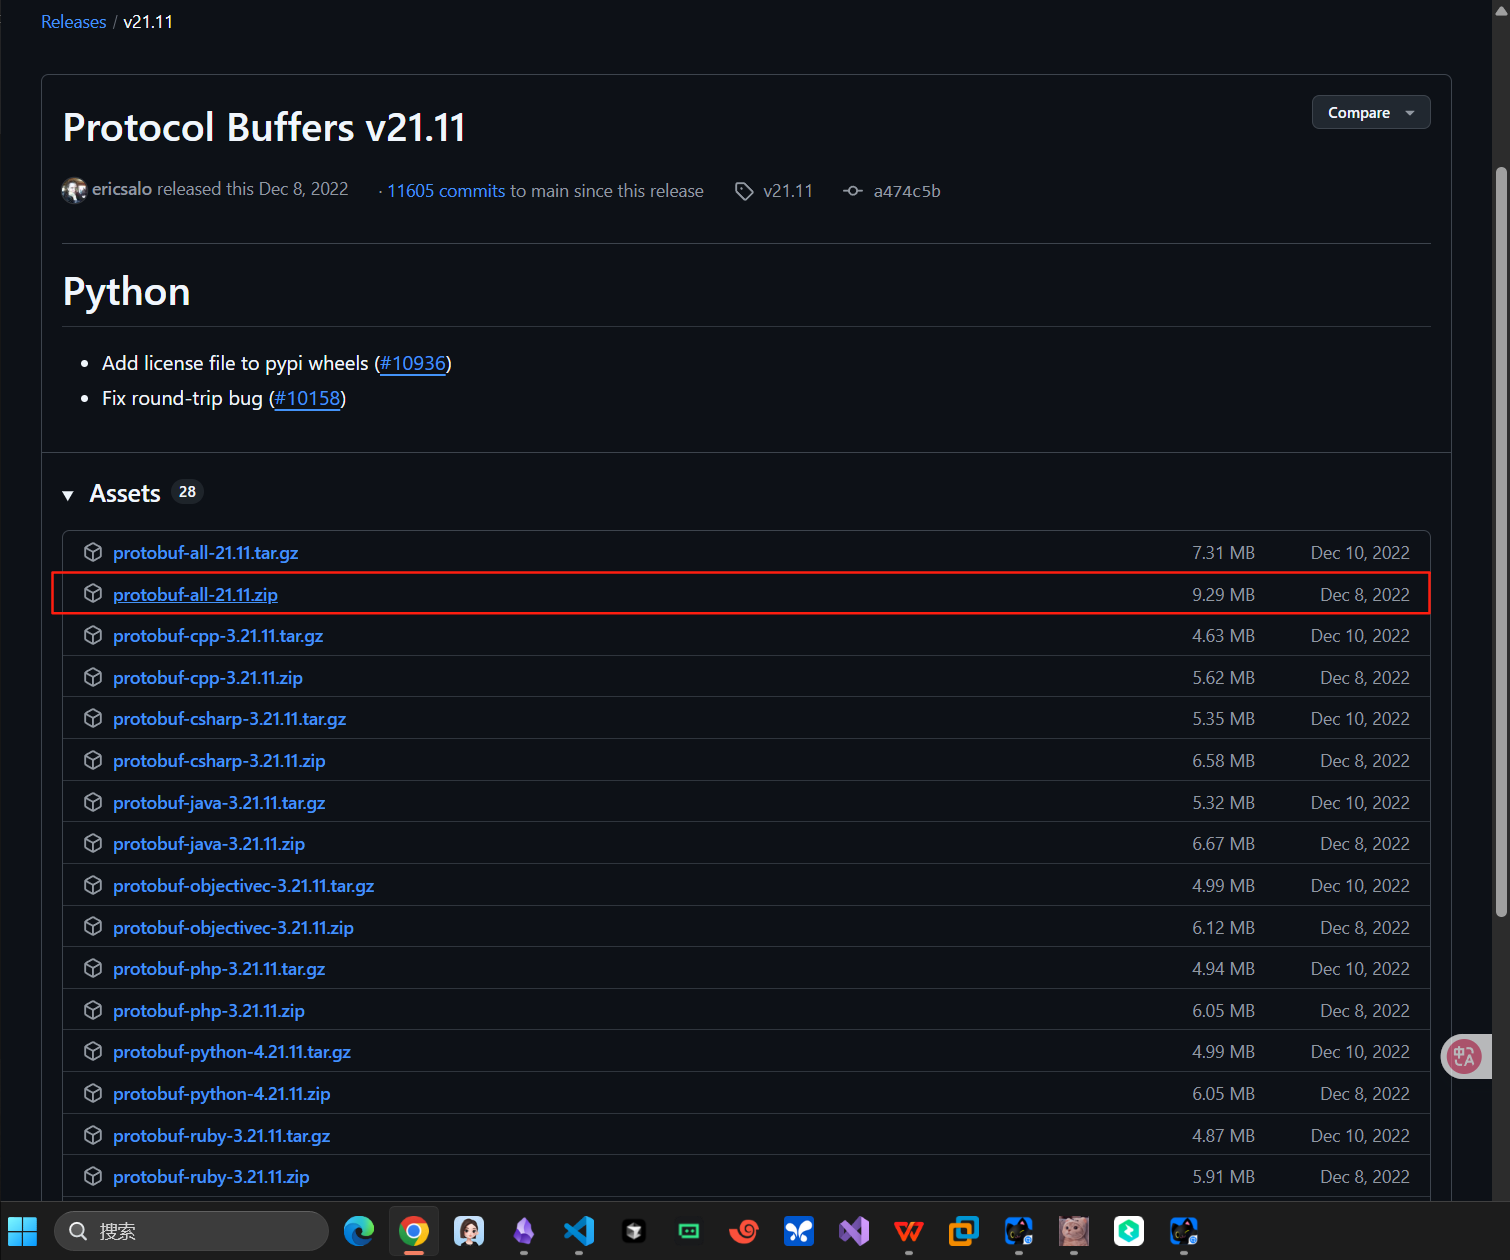Open the green terminal app in taskbar

[689, 1231]
